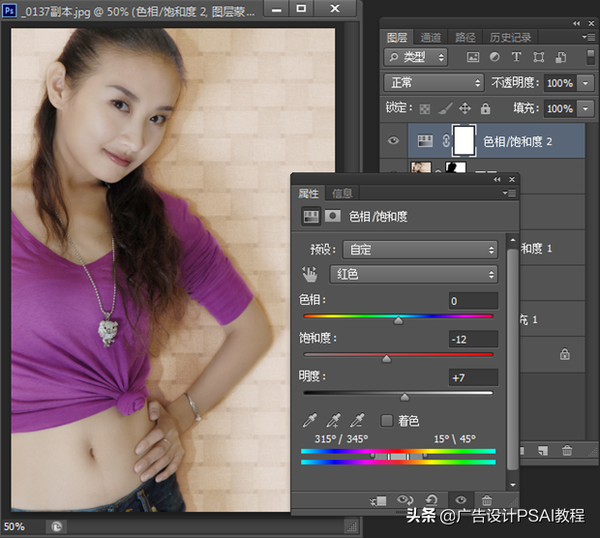The image size is (600, 538).
Task: Select the add-to-sample eyedropper with plus
Action: [x=335, y=420]
